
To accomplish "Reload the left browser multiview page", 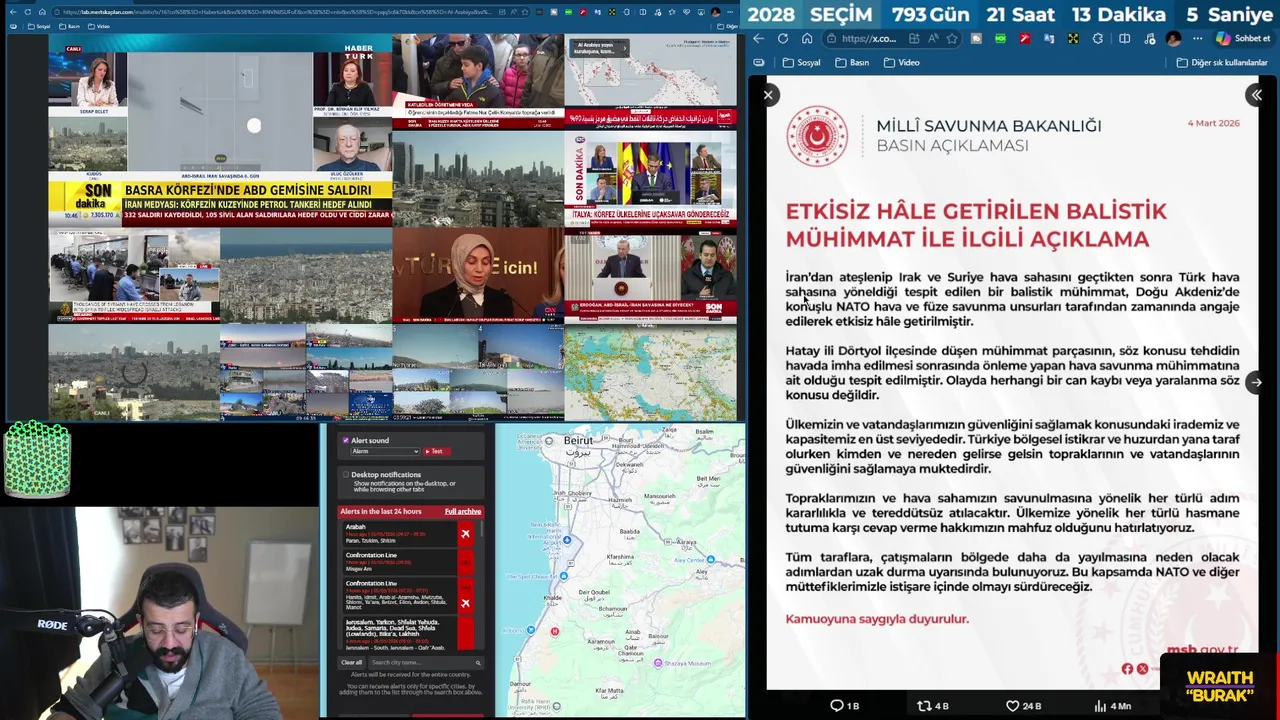I will tap(28, 12).
